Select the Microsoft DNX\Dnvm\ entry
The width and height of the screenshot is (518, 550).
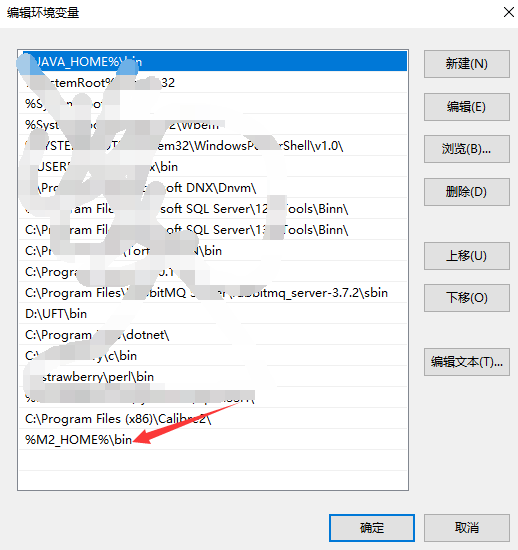pos(213,188)
